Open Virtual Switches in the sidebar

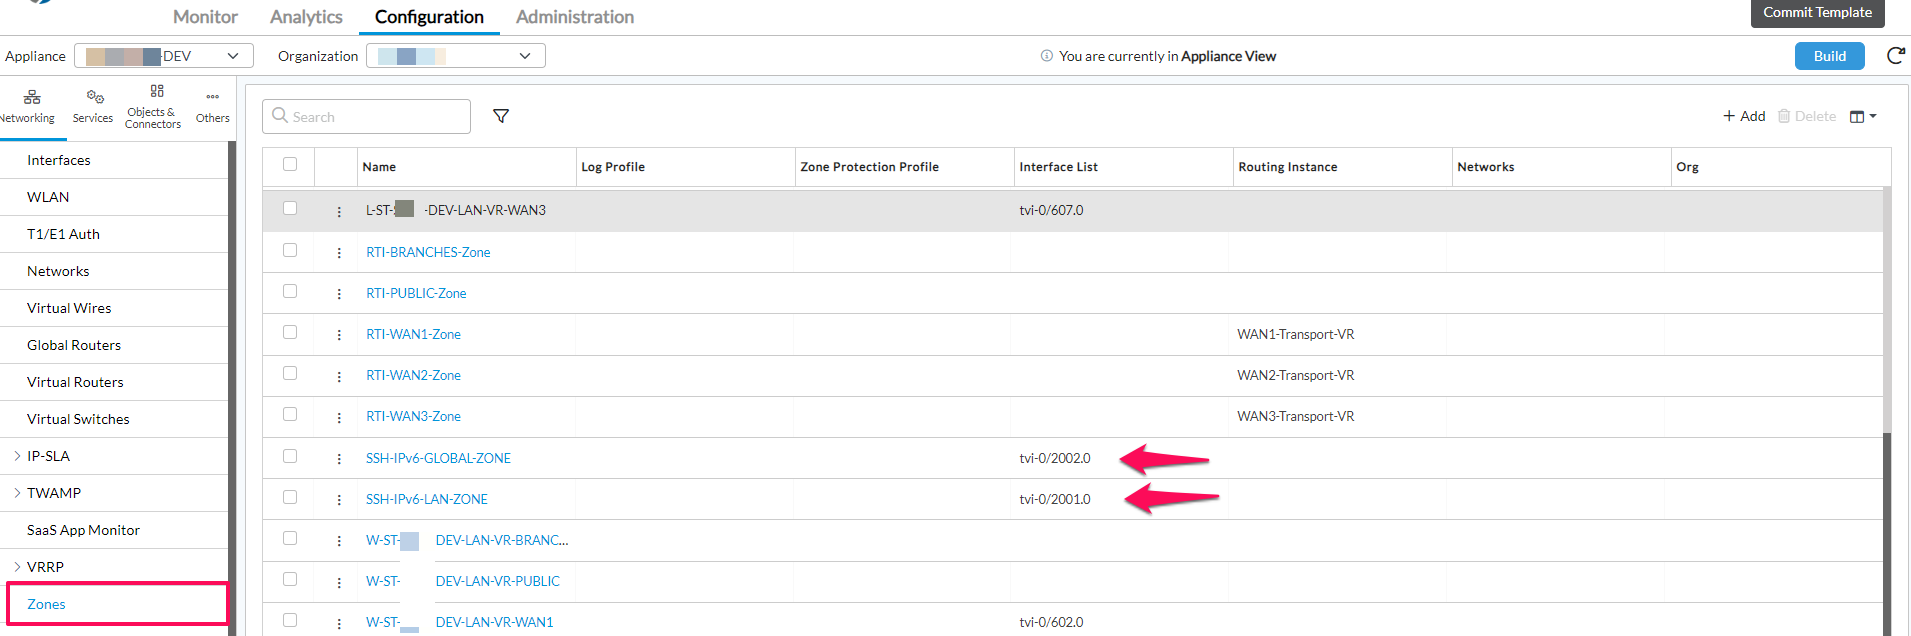click(78, 419)
